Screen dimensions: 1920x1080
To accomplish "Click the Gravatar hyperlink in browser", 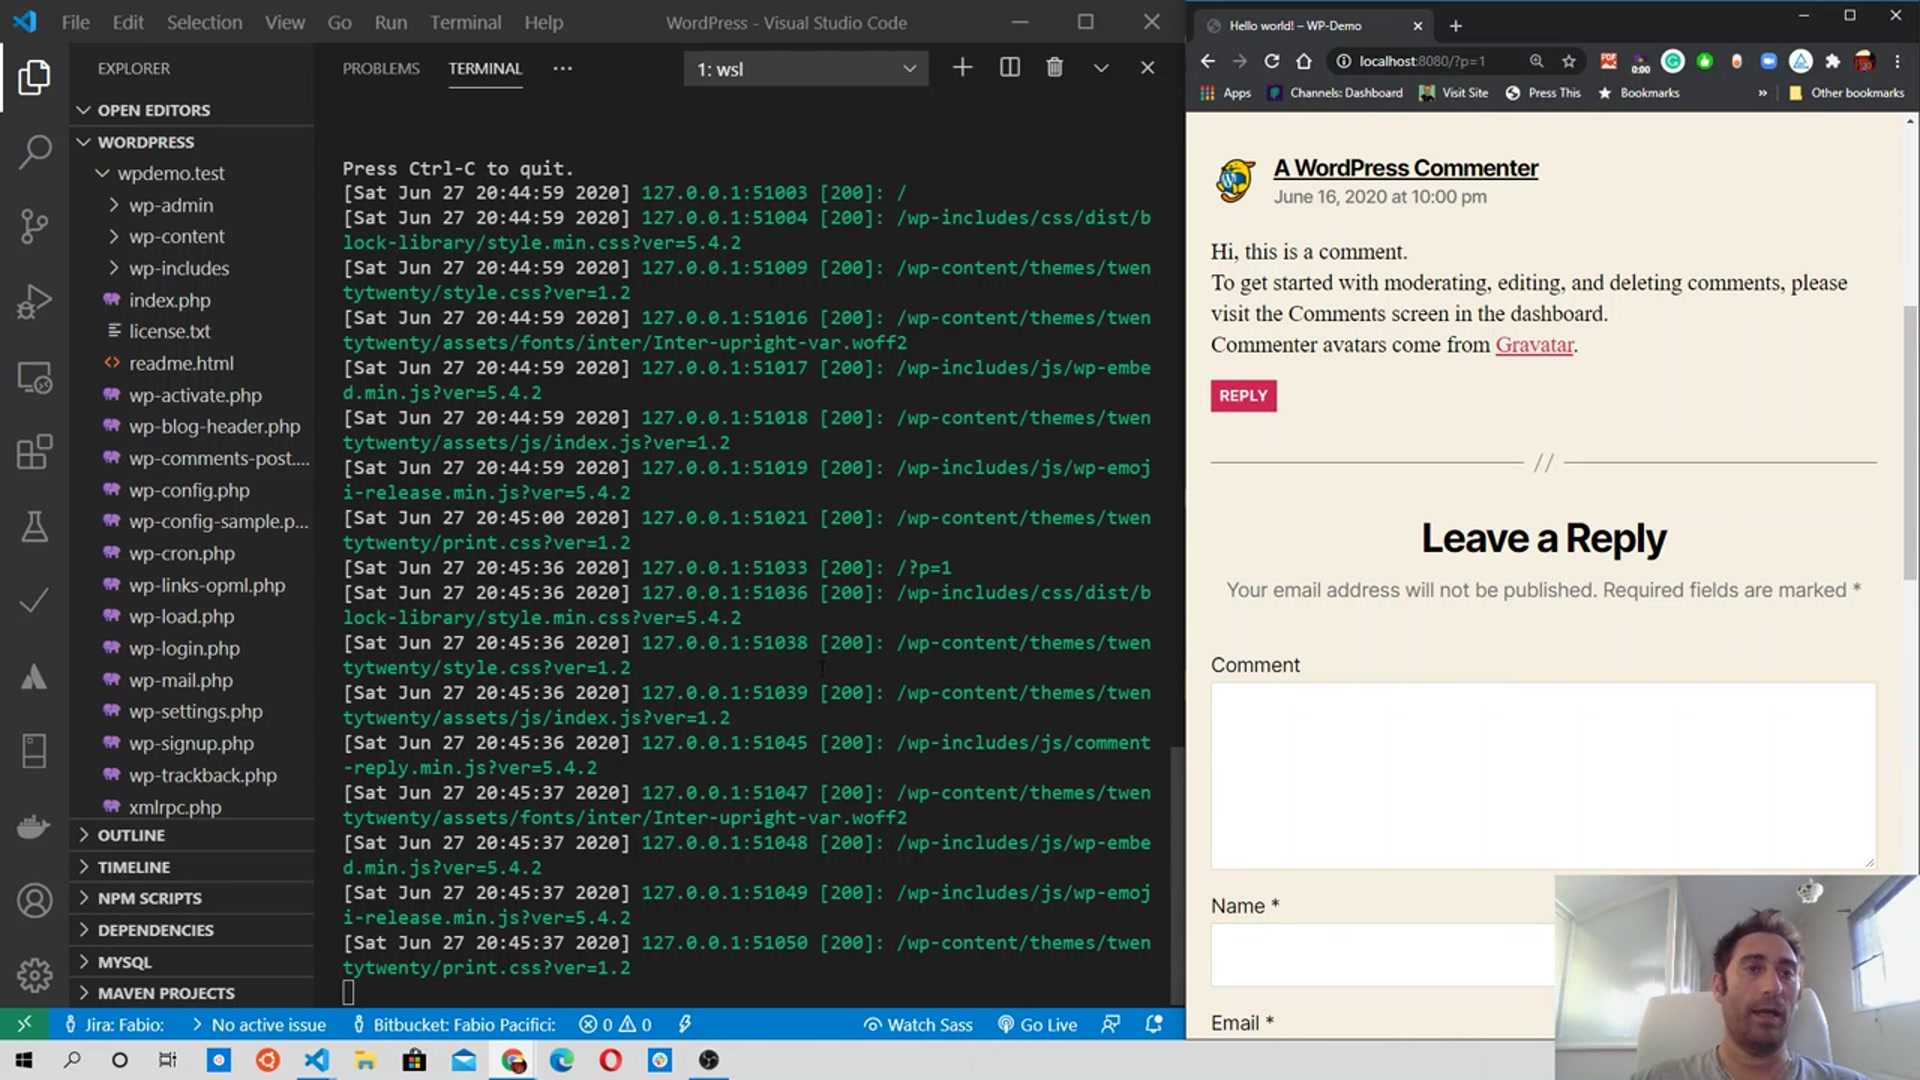I will (1534, 344).
